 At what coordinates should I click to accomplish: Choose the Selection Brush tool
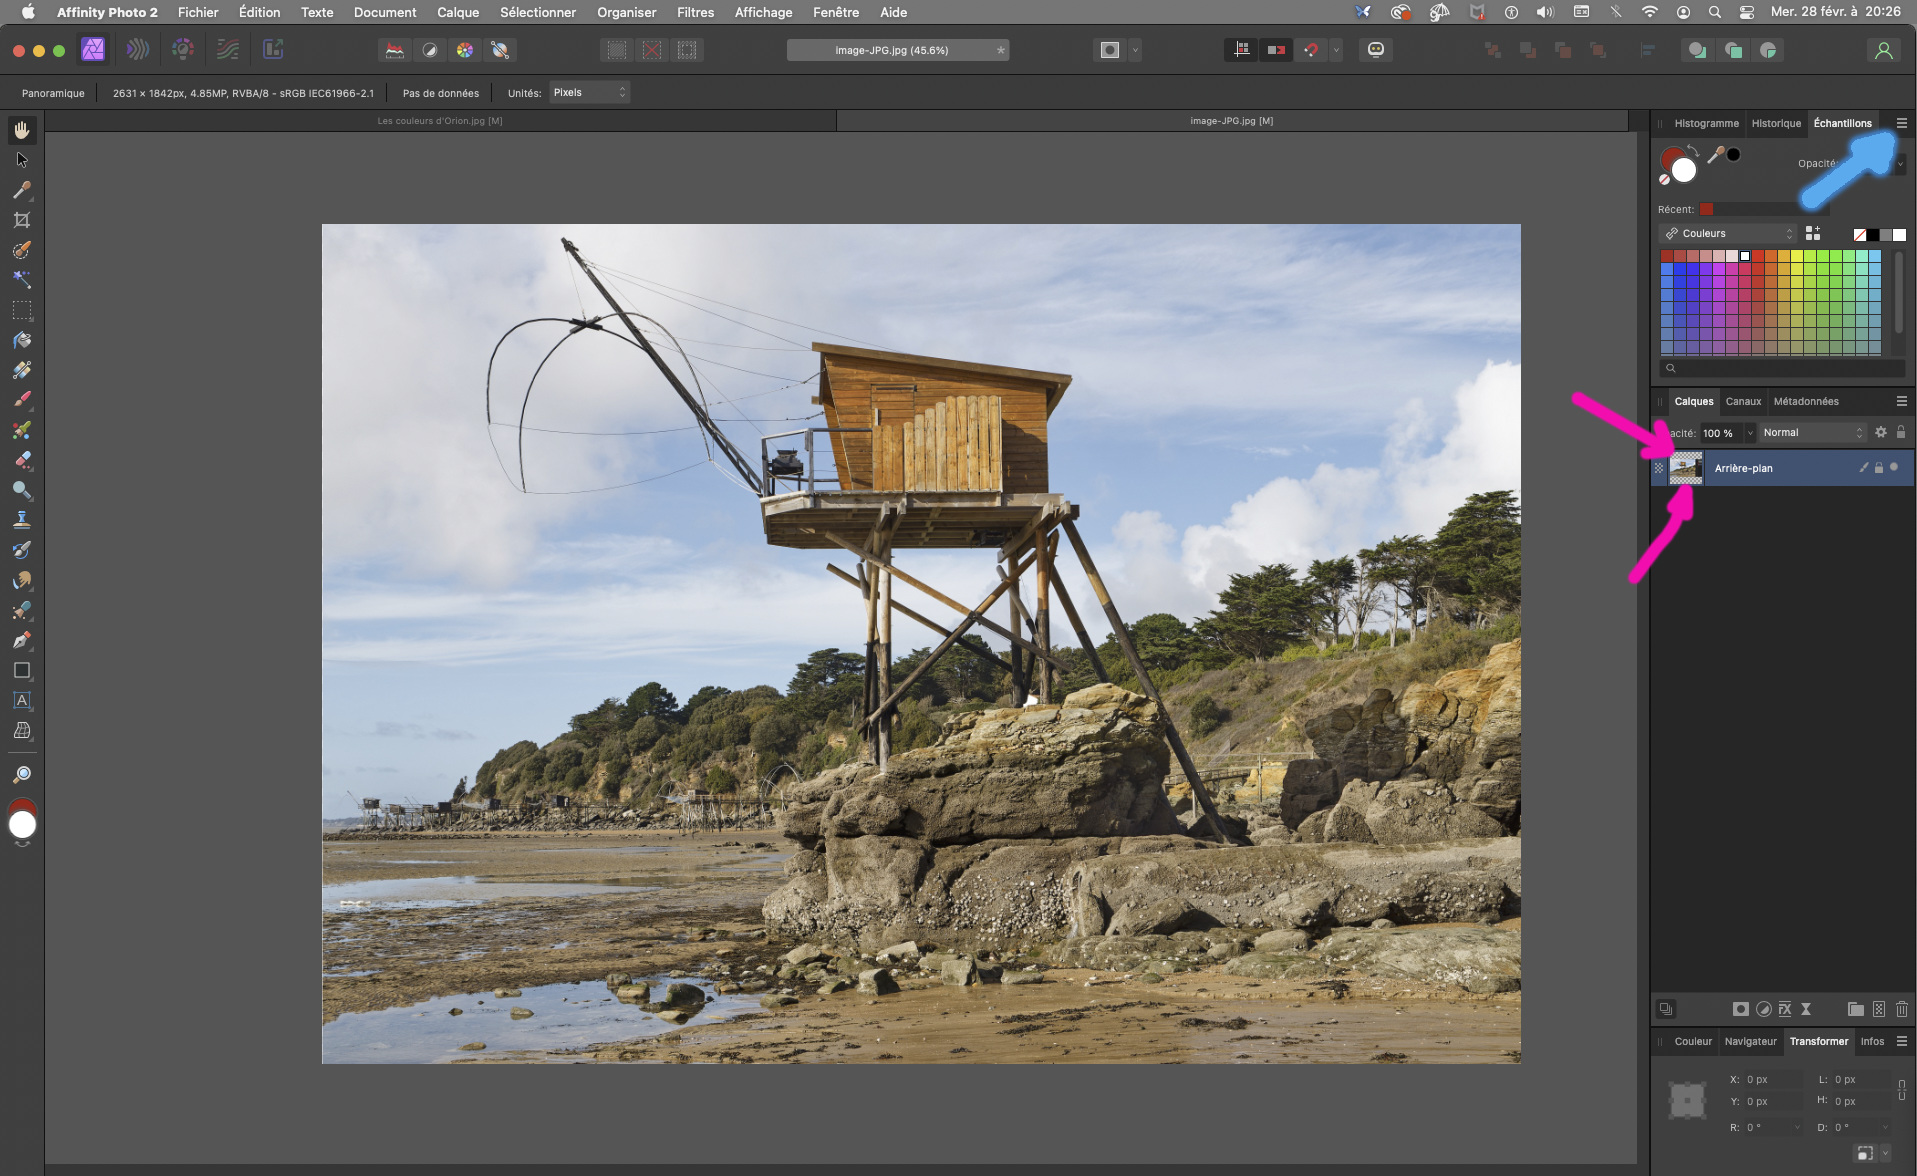[x=22, y=250]
